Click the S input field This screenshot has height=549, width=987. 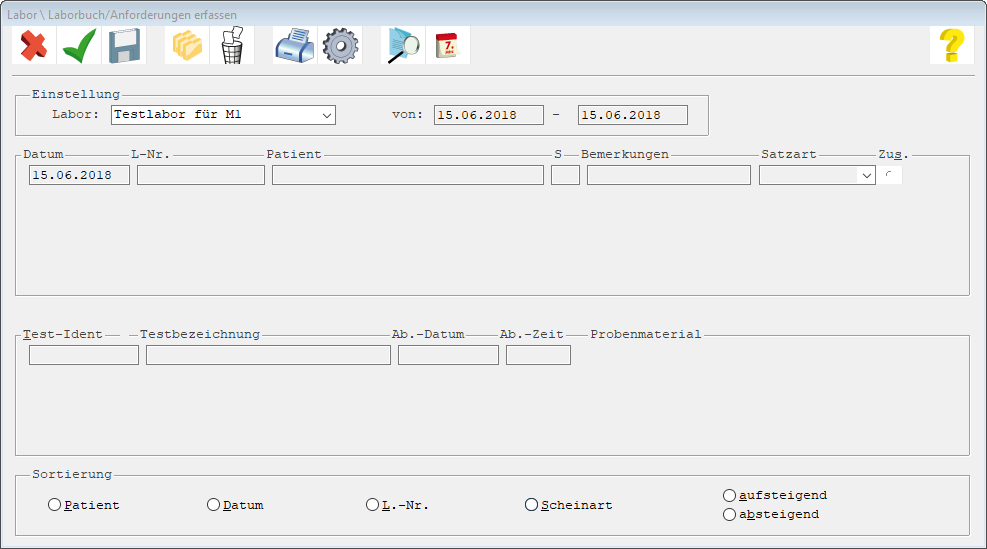point(565,175)
